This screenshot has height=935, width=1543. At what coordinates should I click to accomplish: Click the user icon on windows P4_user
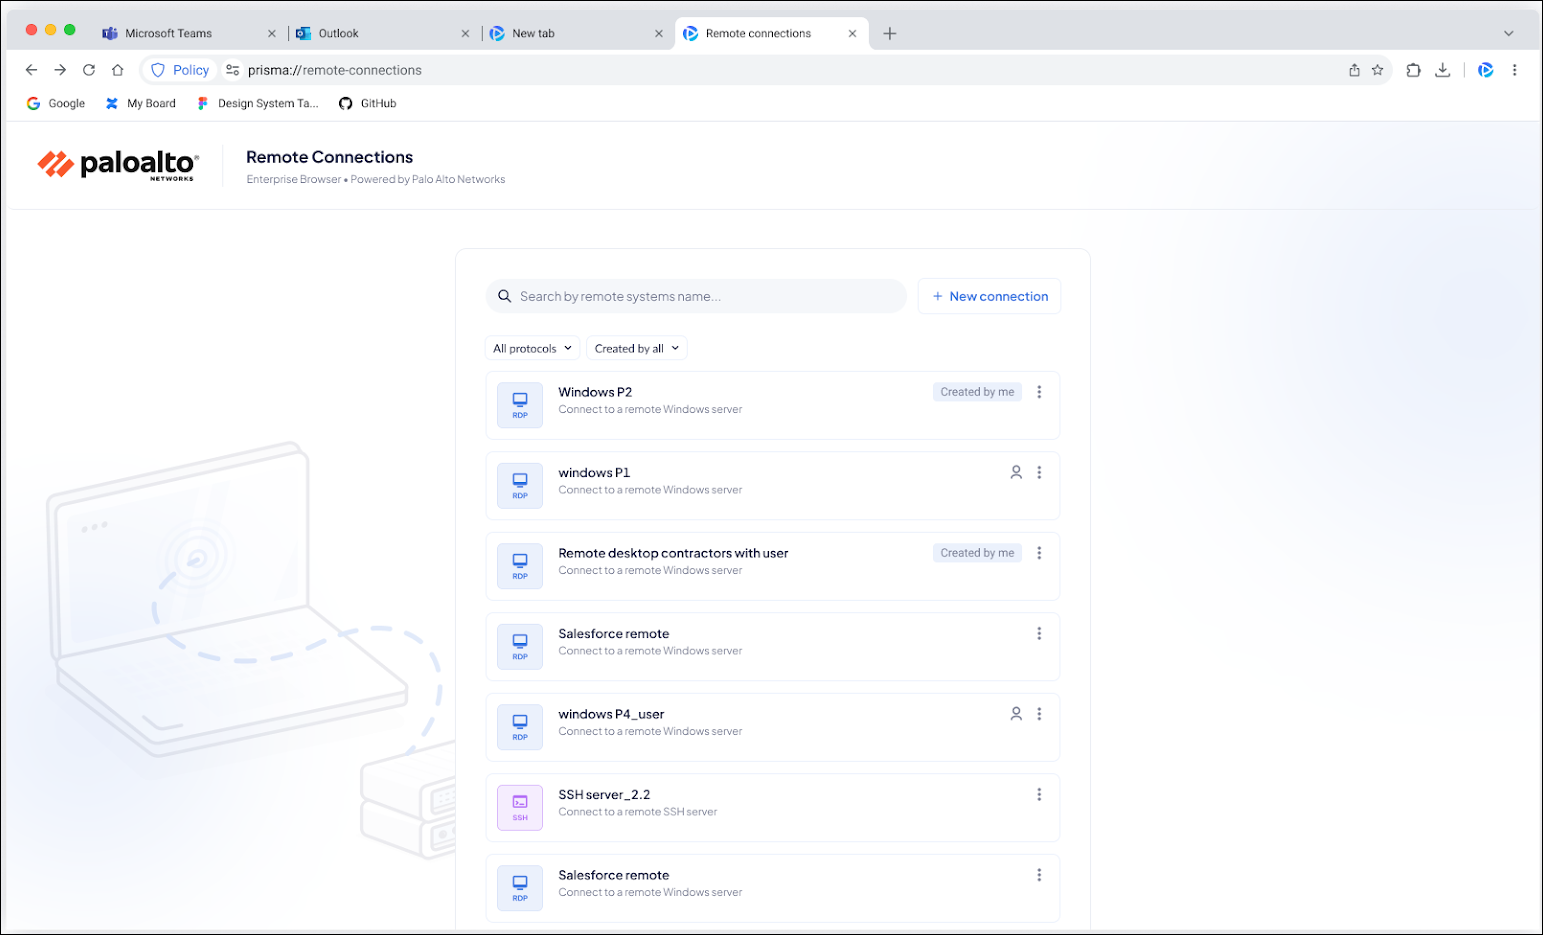point(1016,714)
